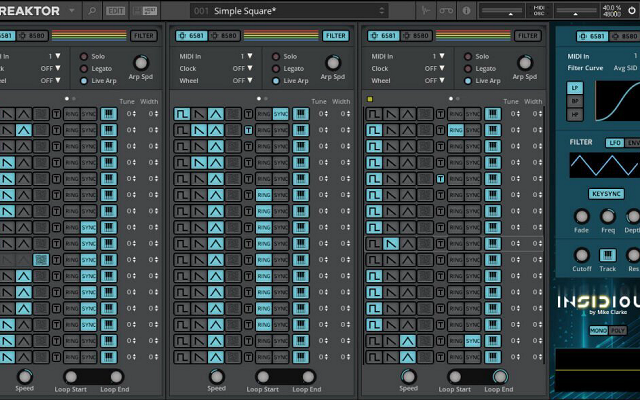The height and width of the screenshot is (400, 640).
Task: Step presets with the up/down arrows
Action: (382, 11)
